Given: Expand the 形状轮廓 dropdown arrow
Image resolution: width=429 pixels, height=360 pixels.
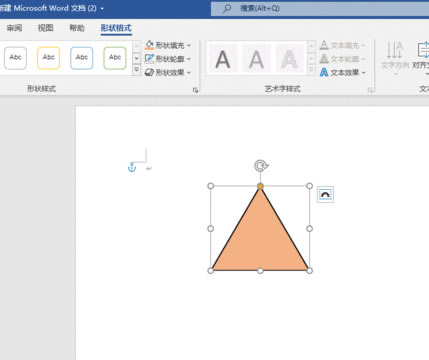Looking at the screenshot, I should (x=189, y=59).
